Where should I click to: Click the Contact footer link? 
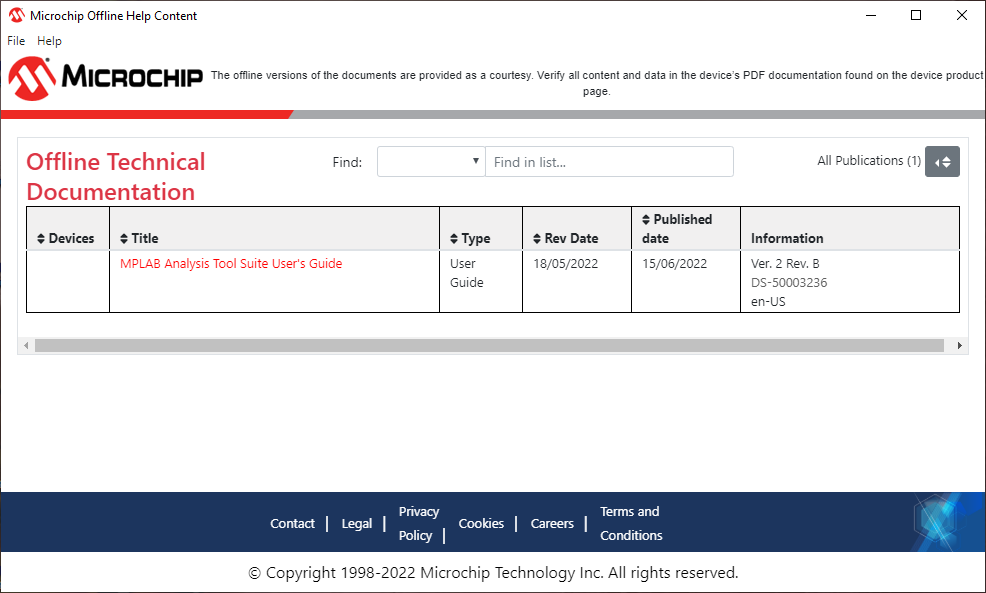[292, 523]
